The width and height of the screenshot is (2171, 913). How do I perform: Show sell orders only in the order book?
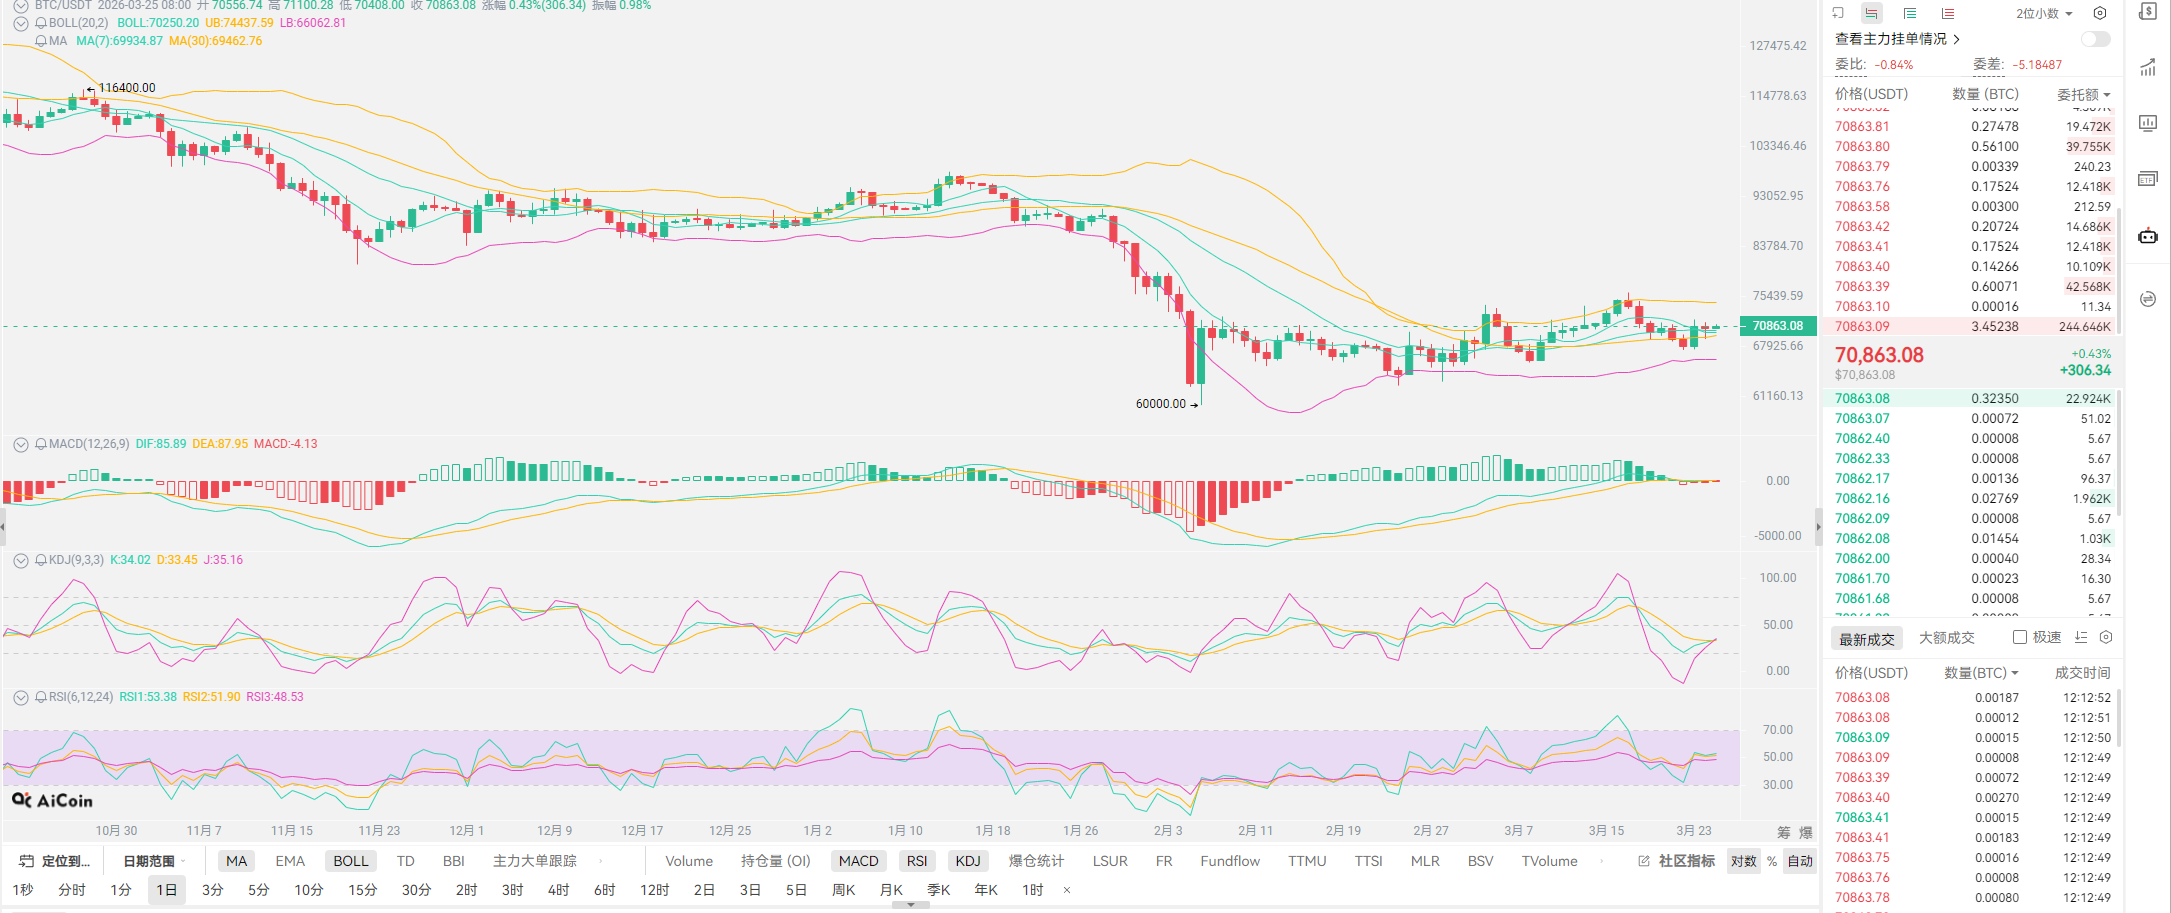pyautogui.click(x=1909, y=13)
